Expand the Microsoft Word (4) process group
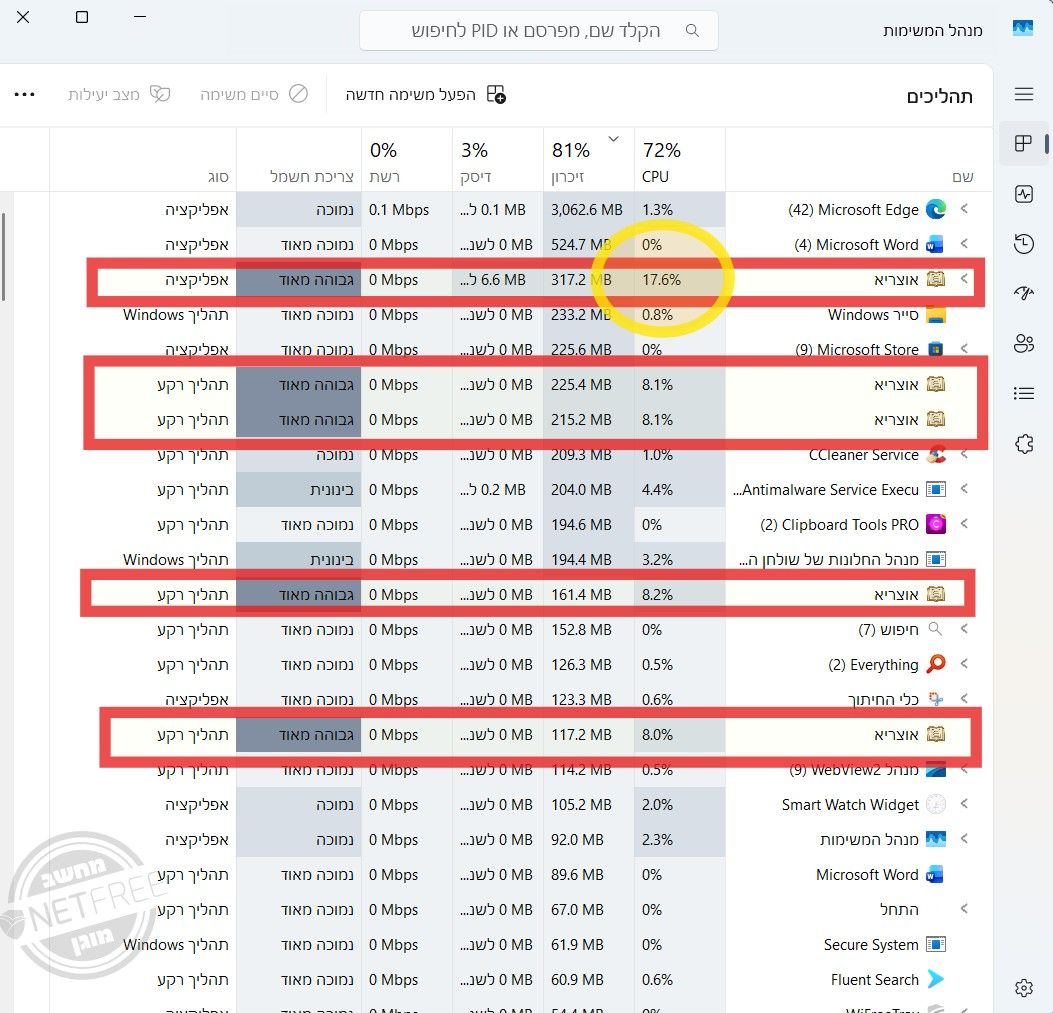Screen dimensions: 1053x1013 964,244
